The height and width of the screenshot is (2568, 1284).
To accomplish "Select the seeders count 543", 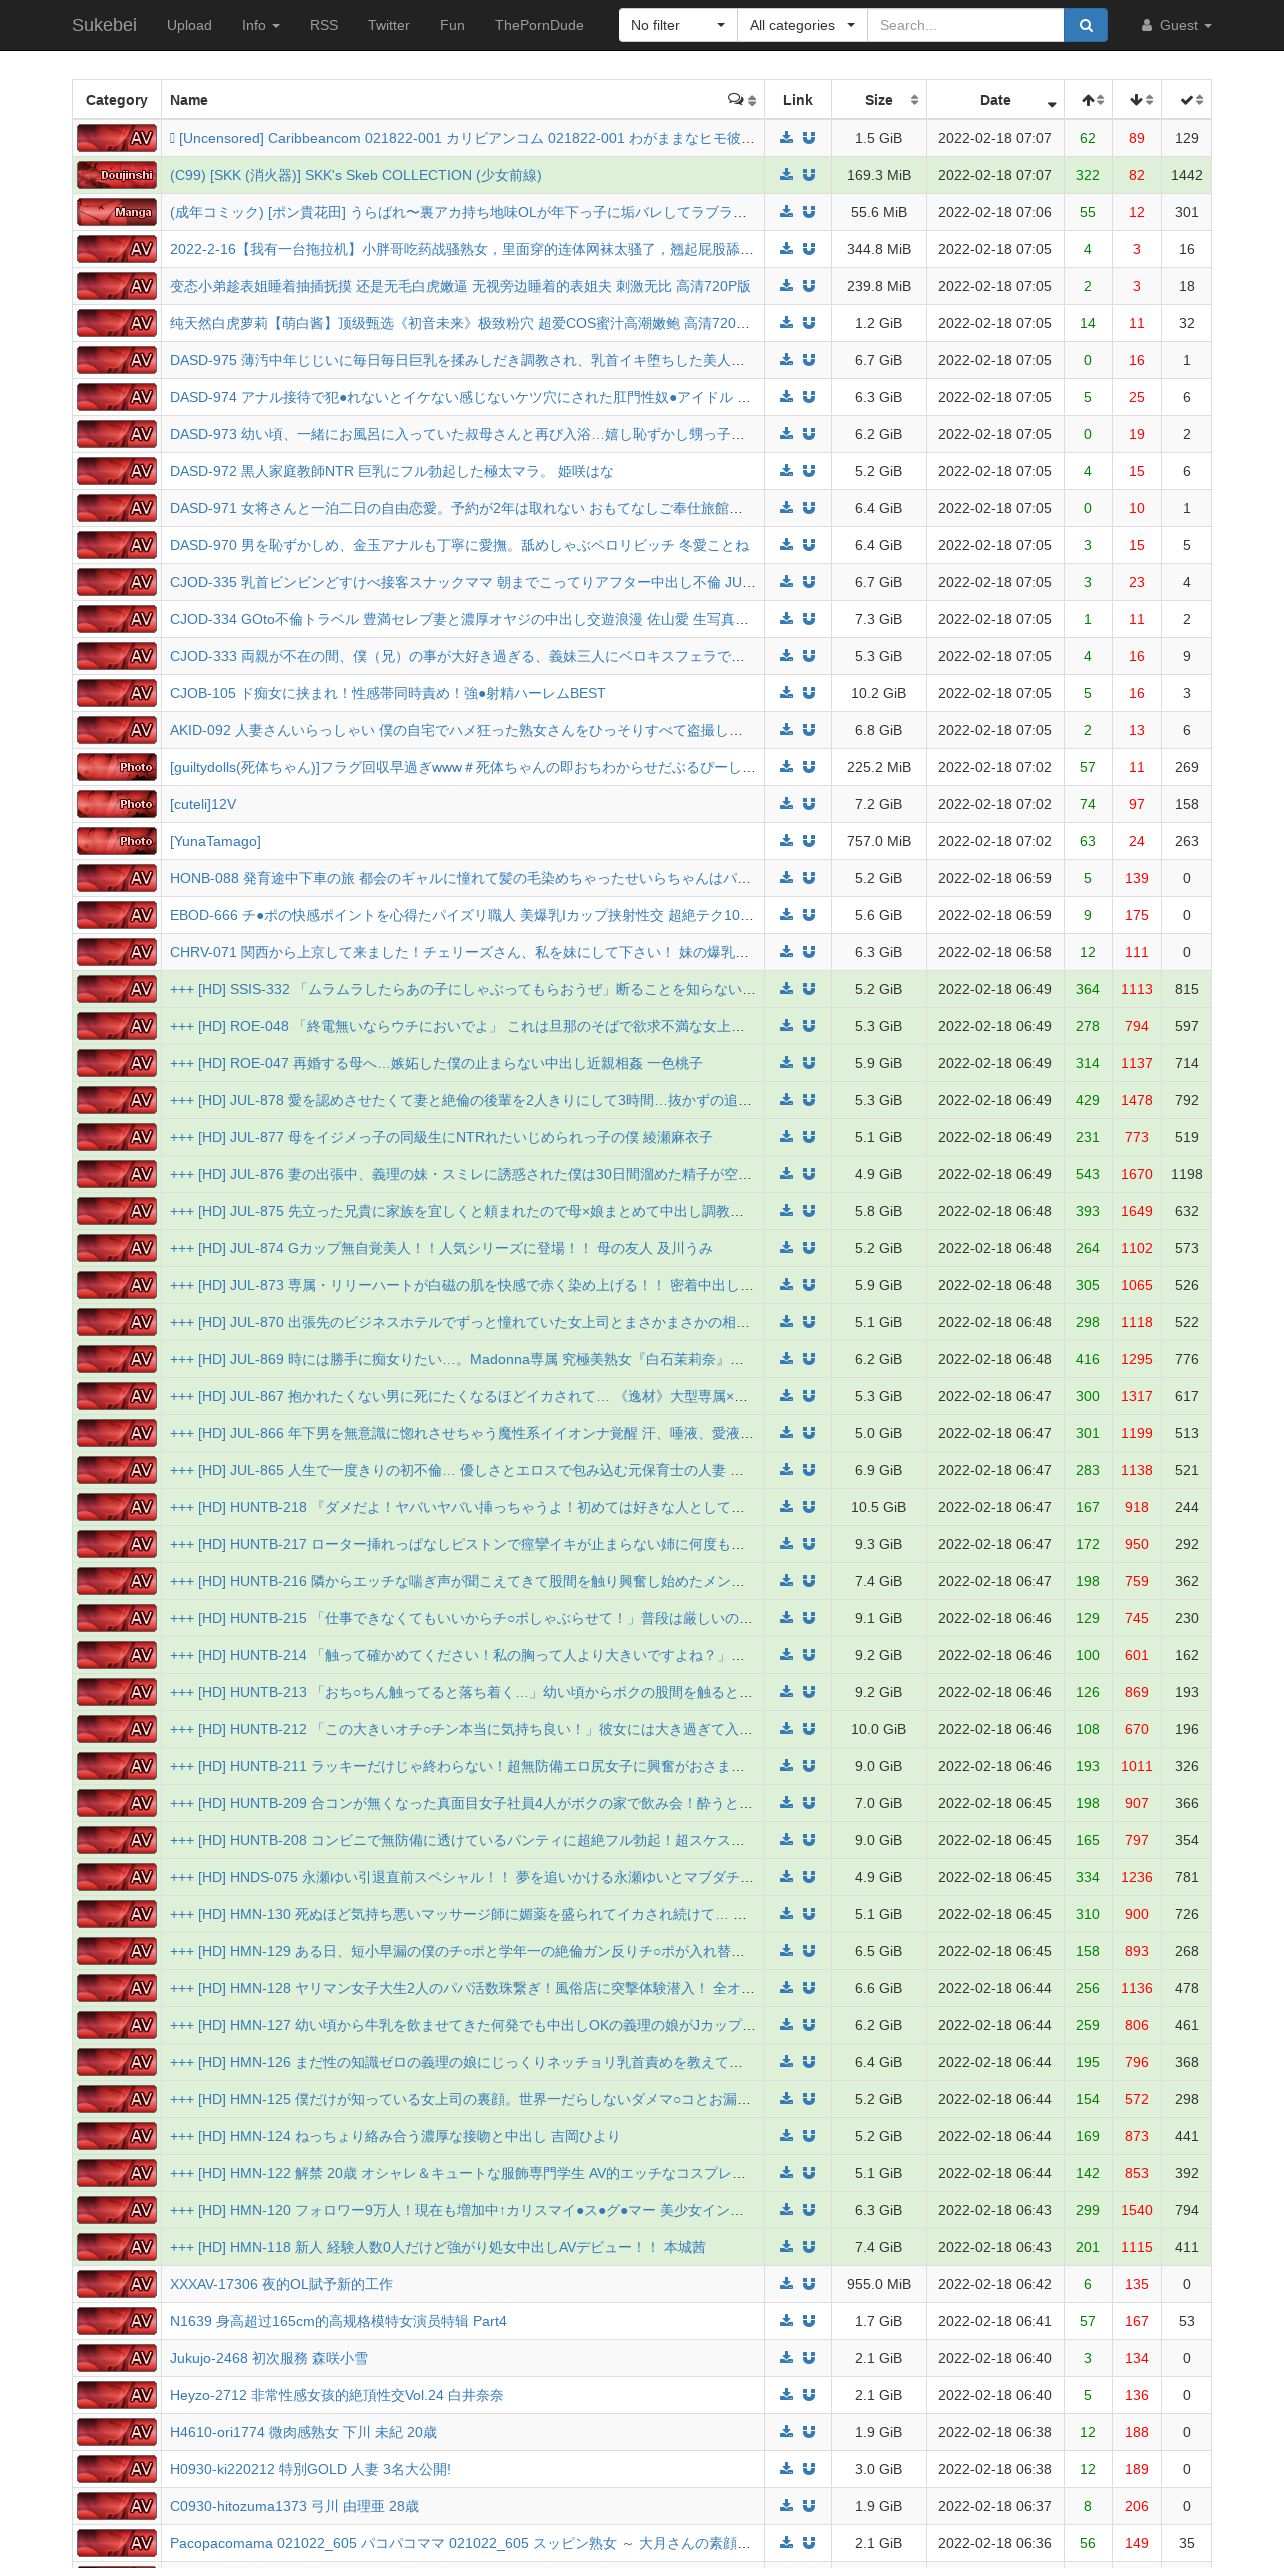I will (x=1088, y=1174).
